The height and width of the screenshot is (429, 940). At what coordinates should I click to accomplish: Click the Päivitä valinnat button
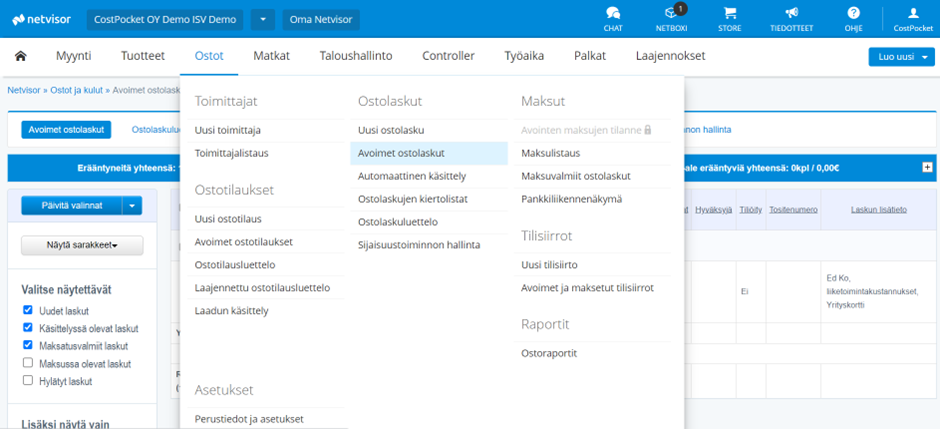click(x=71, y=206)
